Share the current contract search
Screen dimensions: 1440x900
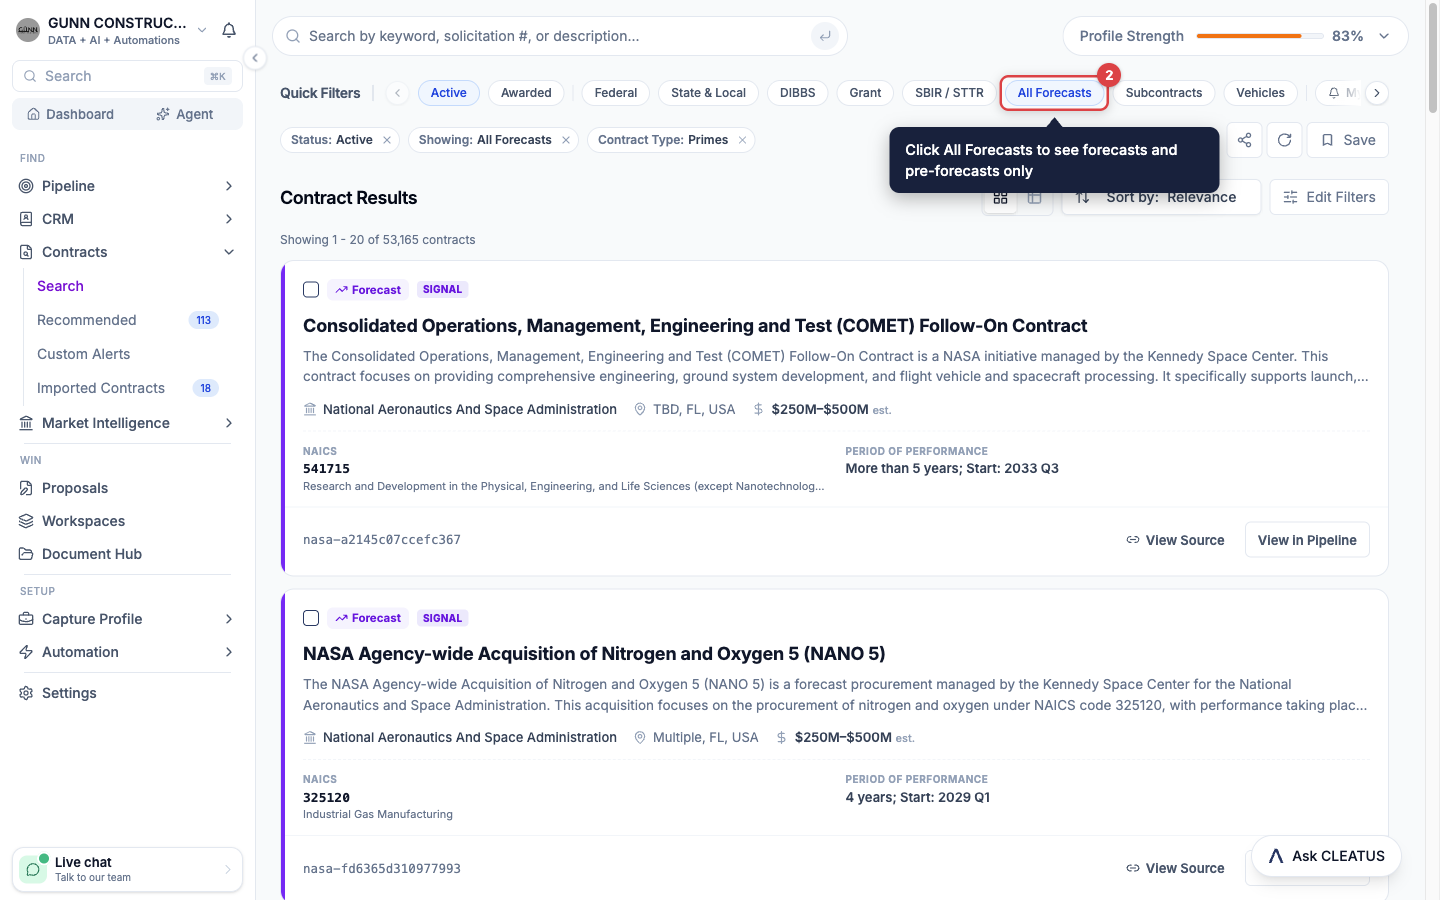pos(1244,140)
